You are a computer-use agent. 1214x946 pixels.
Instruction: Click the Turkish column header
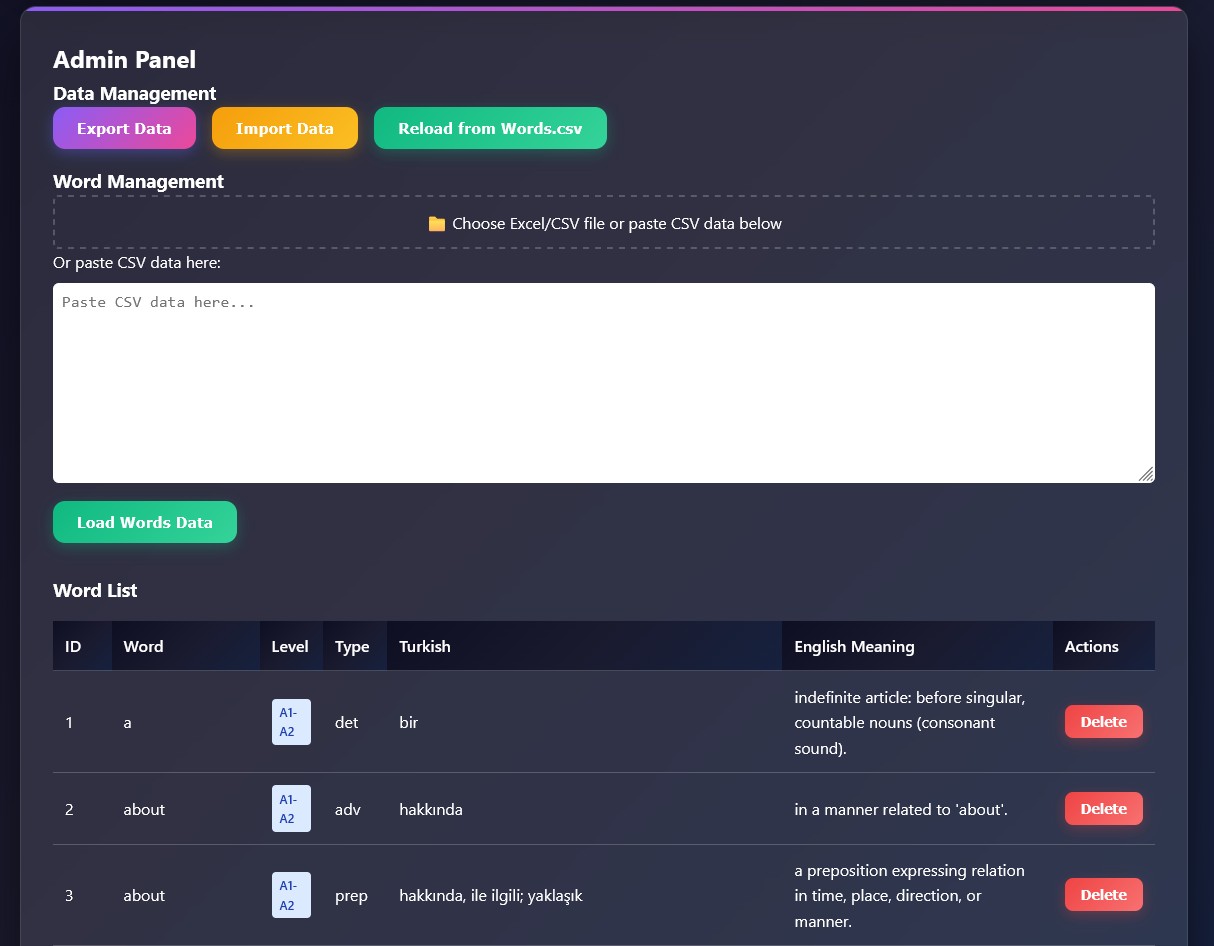[425, 646]
